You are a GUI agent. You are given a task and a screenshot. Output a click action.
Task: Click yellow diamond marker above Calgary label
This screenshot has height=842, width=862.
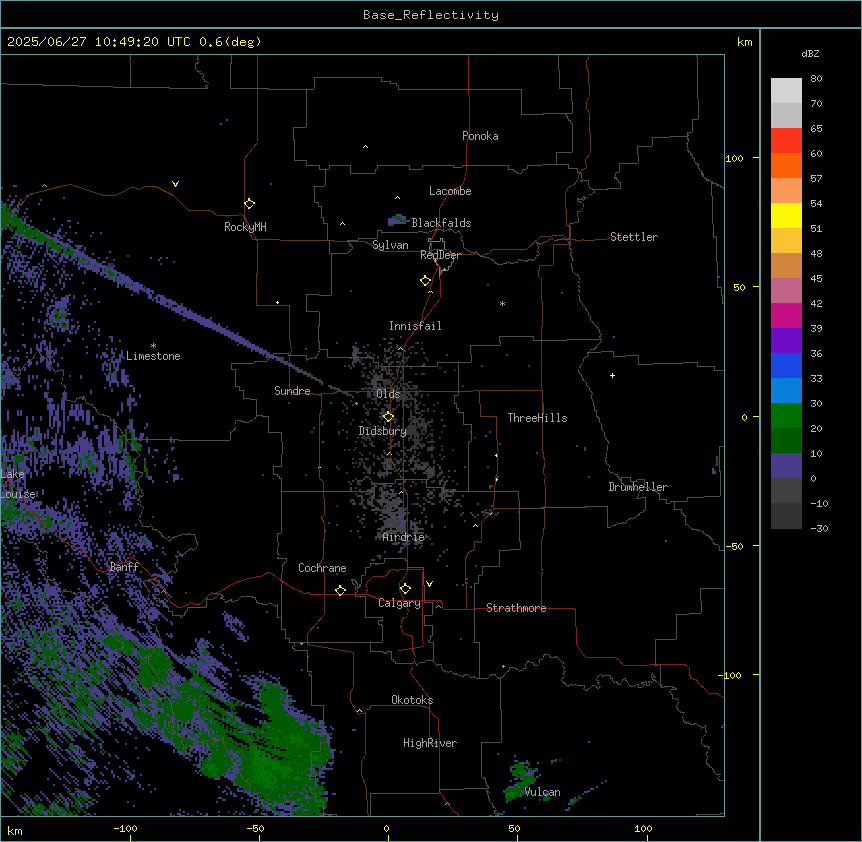[x=405, y=589]
